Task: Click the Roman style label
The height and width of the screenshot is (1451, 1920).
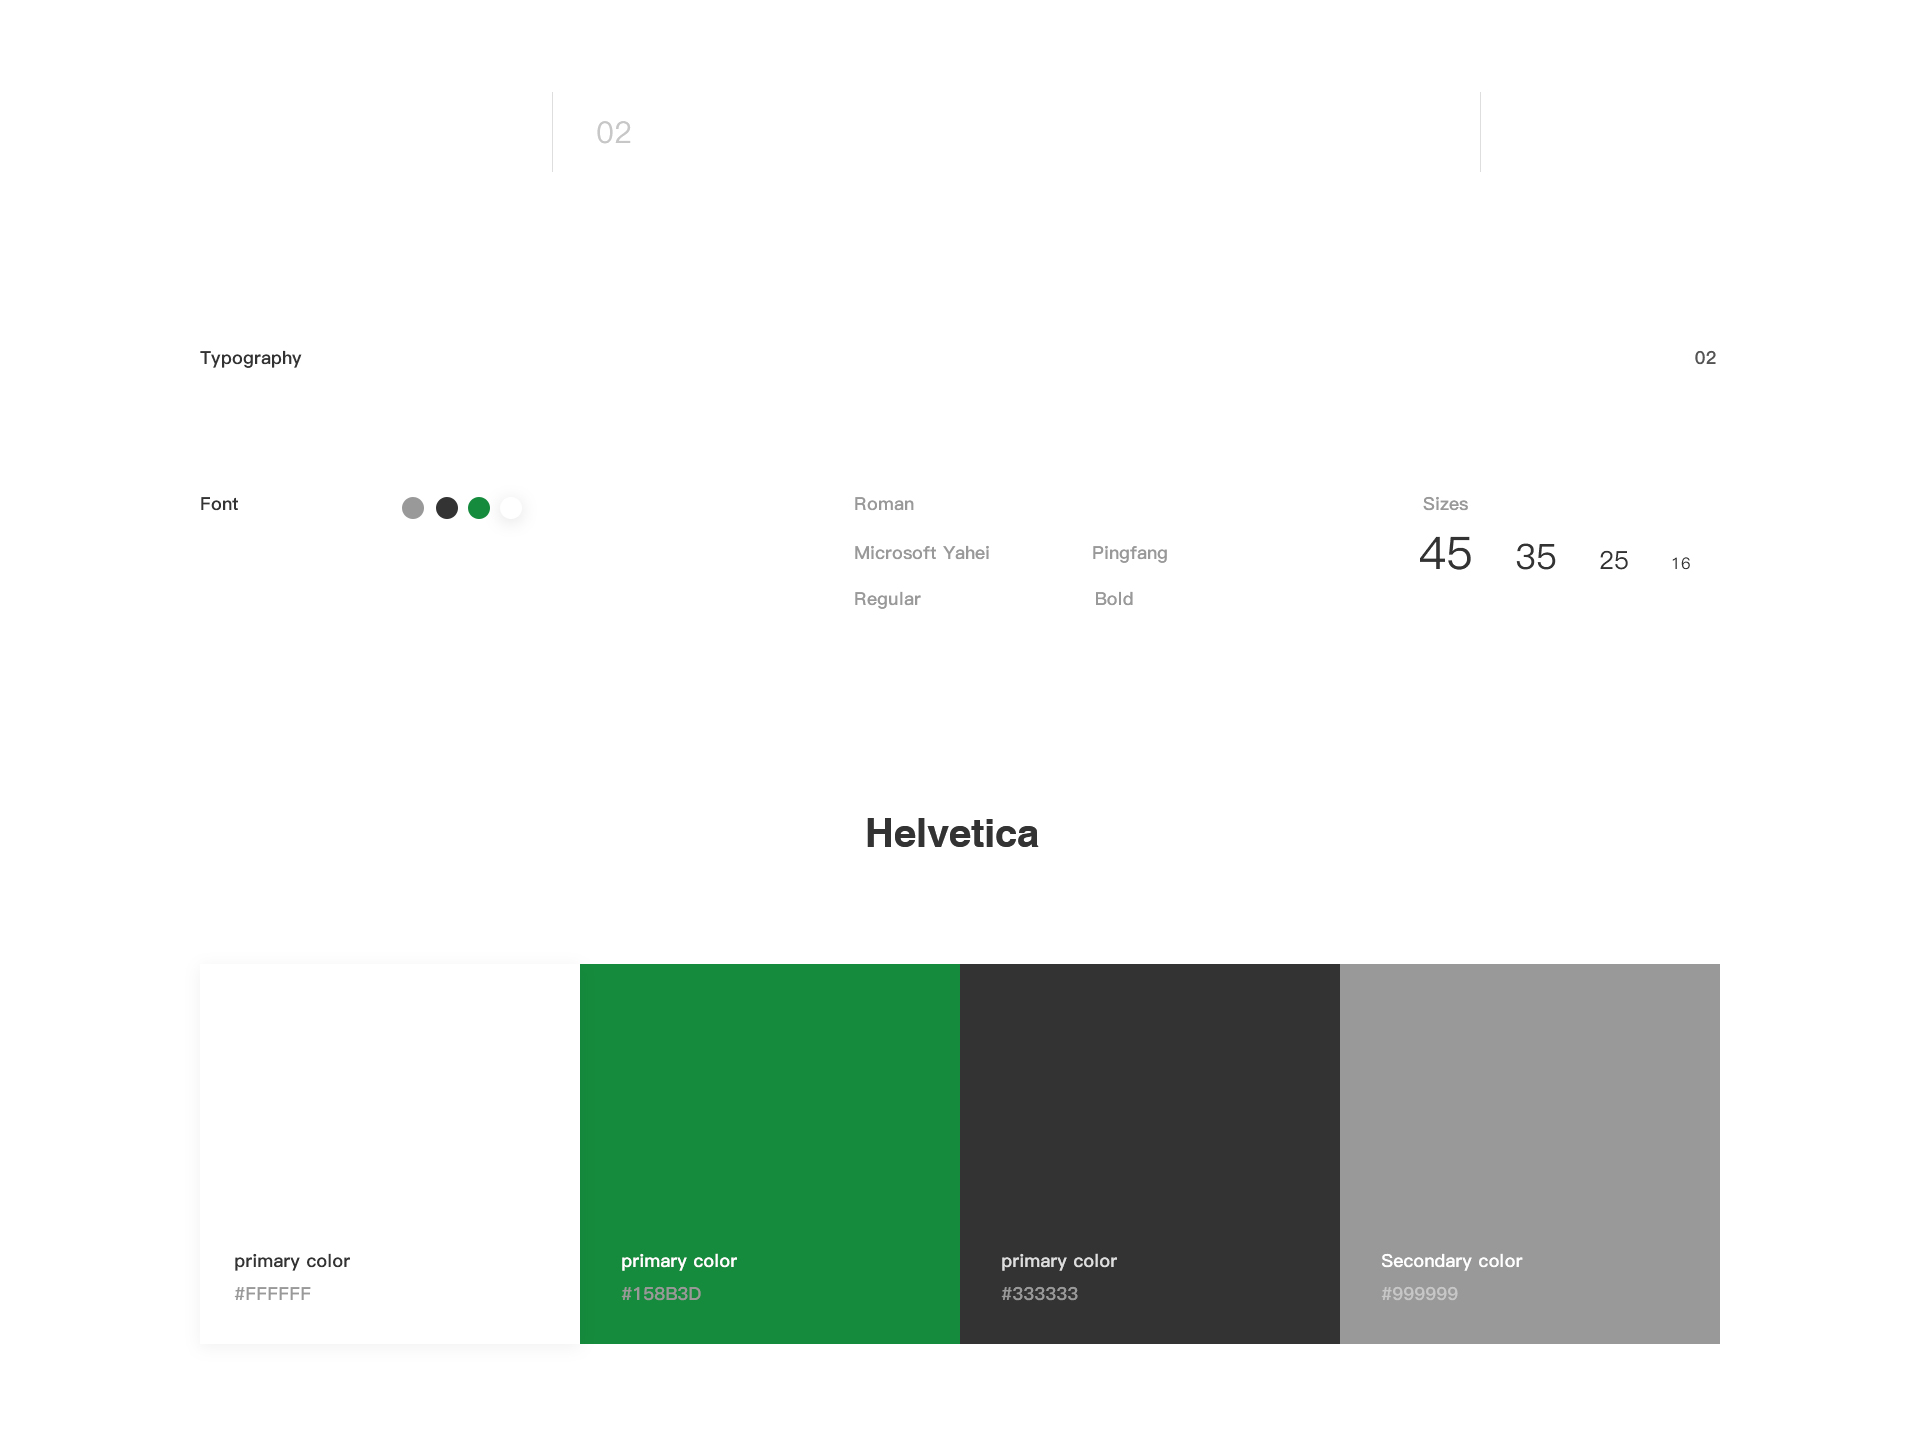Action: (x=883, y=504)
